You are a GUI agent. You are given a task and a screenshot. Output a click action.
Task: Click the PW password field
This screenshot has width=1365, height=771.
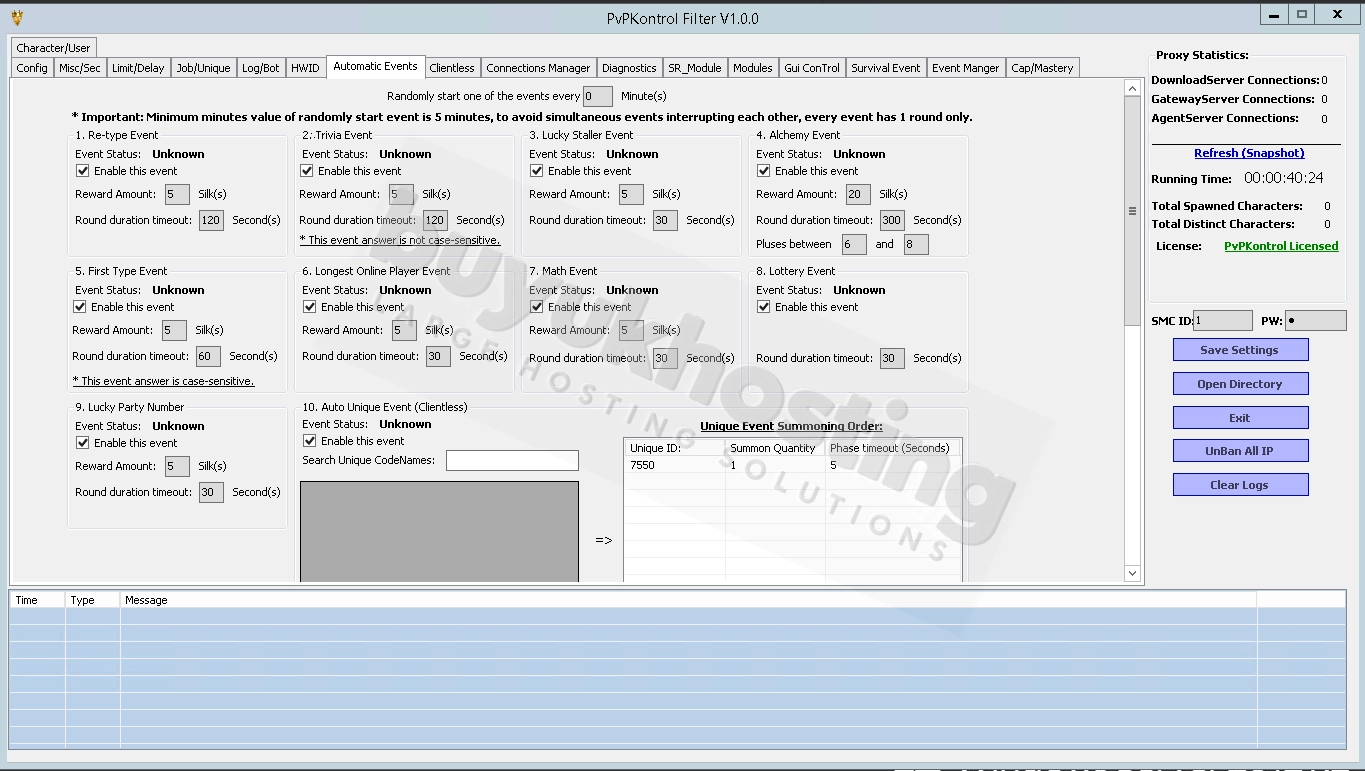(x=1315, y=321)
